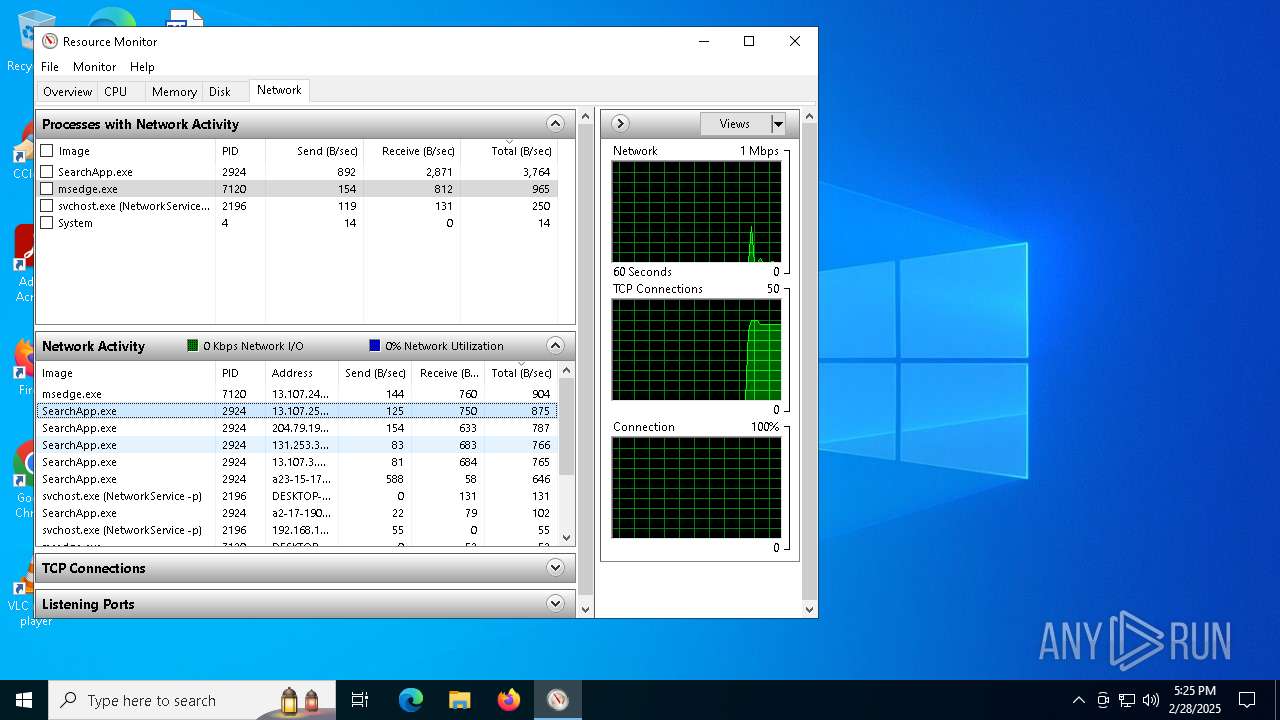This screenshot has height=720, width=1280.
Task: Click the blue Network Utilization legend square
Action: (374, 345)
